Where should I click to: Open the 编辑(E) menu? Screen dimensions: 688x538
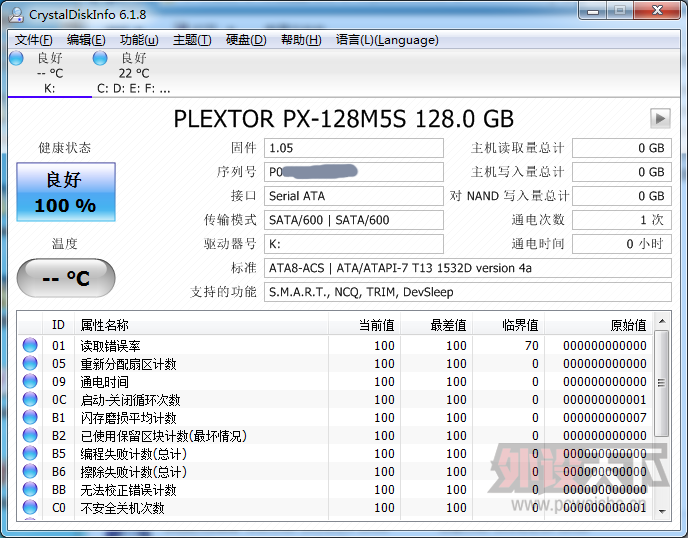(86, 40)
